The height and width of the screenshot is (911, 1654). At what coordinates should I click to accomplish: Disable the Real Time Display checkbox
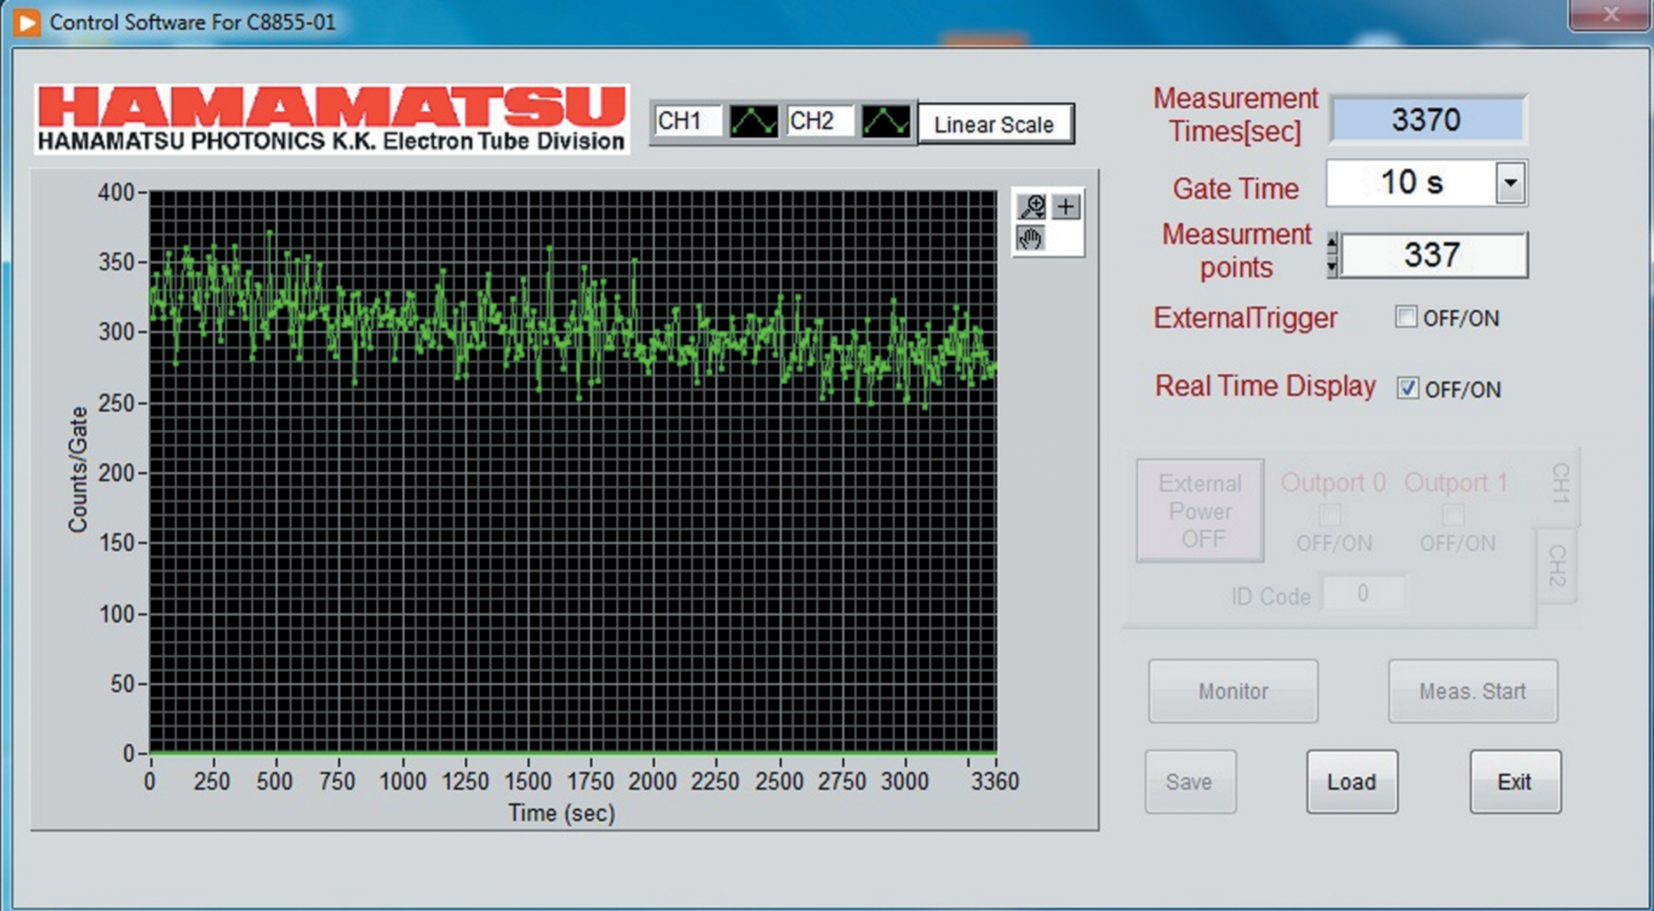[1407, 388]
